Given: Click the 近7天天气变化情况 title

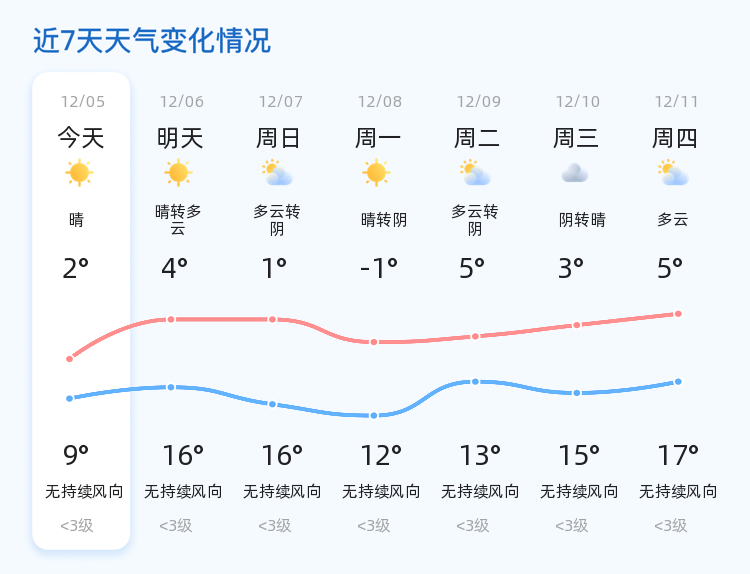Looking at the screenshot, I should tap(152, 41).
